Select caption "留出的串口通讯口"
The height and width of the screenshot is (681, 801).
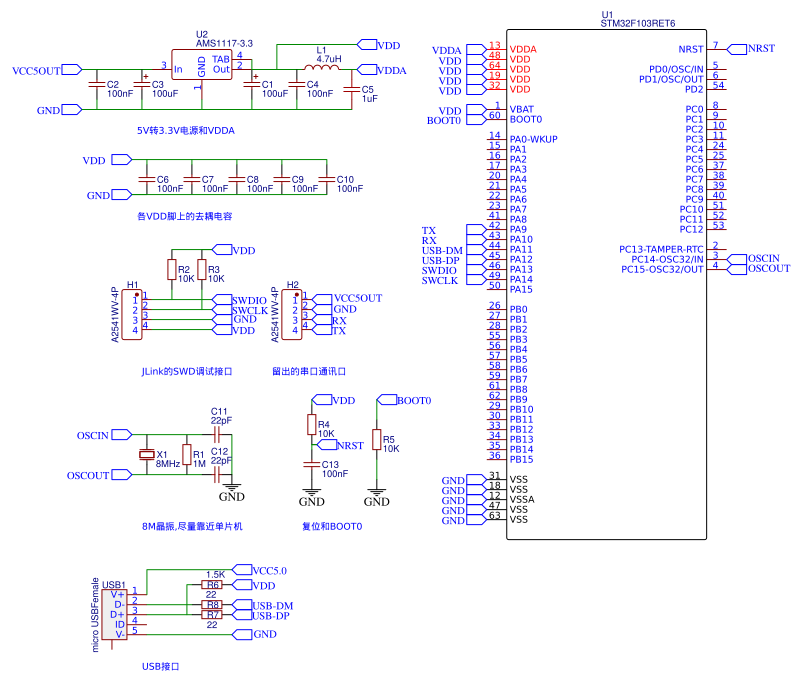point(309,371)
